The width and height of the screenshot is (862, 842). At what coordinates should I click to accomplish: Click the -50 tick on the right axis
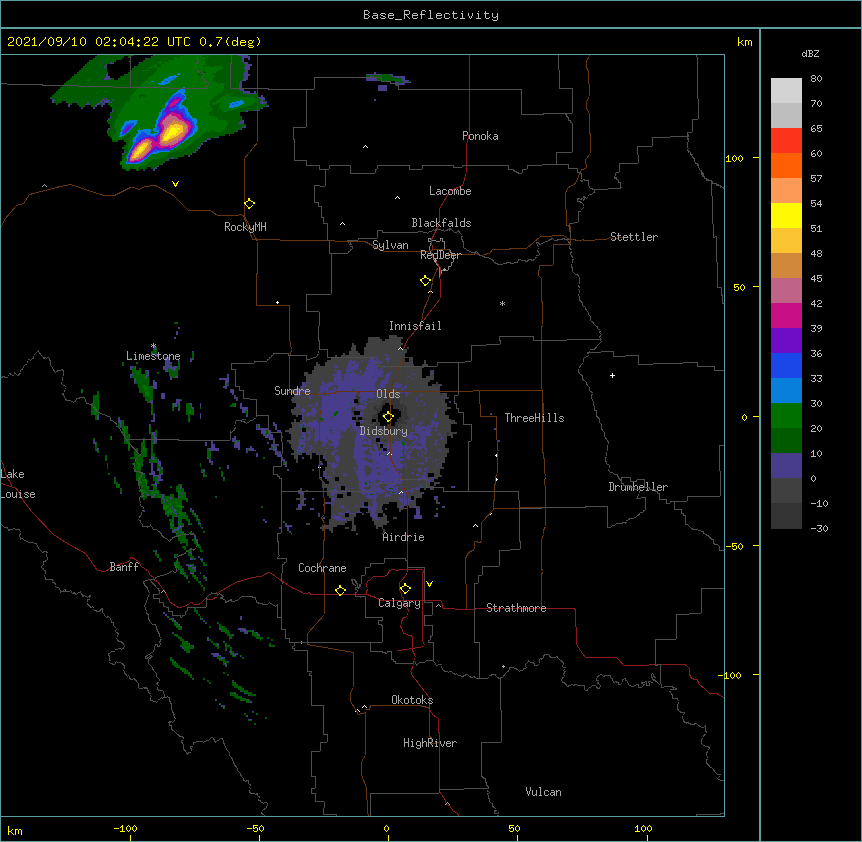click(734, 546)
